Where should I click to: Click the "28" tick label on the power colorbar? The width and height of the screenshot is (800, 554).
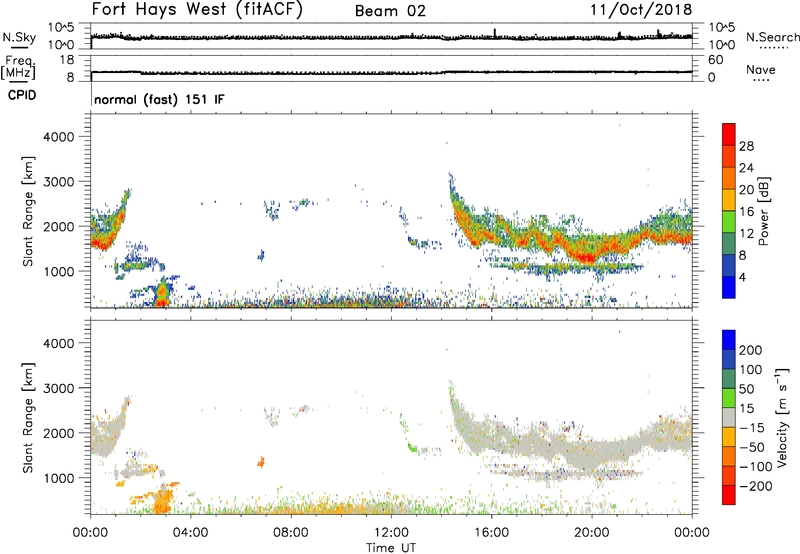[x=746, y=146]
